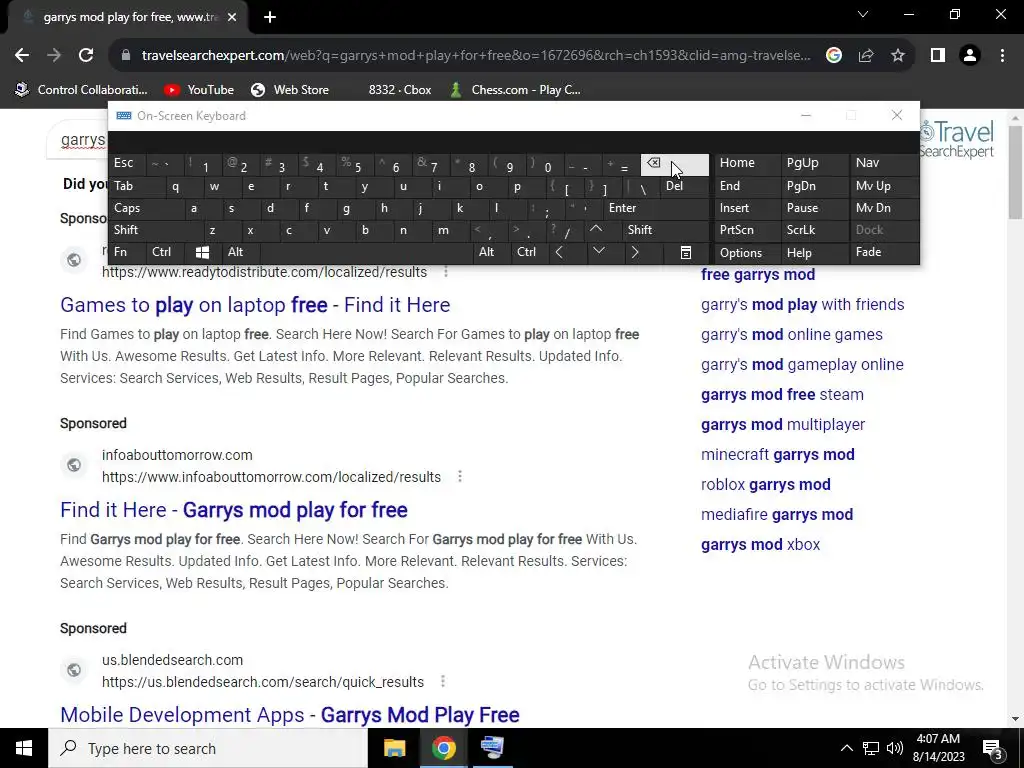
Task: Open the Chrome profile avatar
Action: point(970,56)
